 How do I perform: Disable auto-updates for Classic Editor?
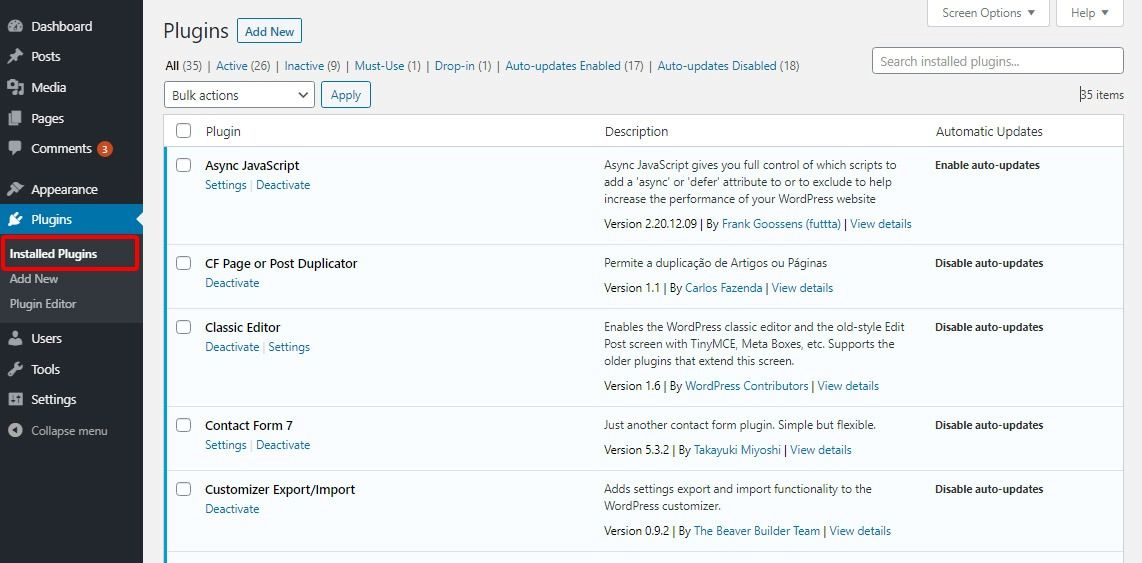[989, 327]
